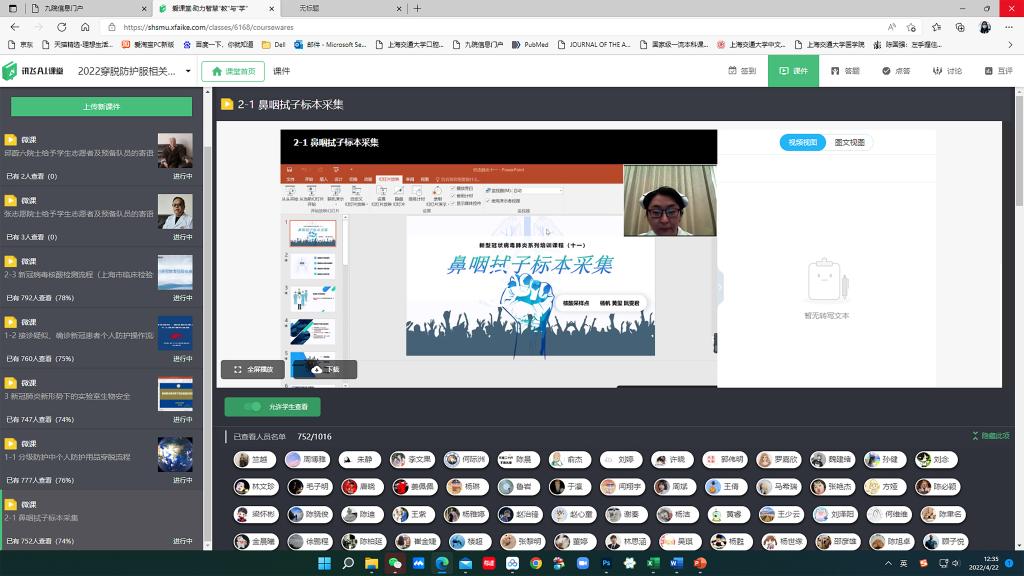The width and height of the screenshot is (1024, 576).
Task: Select the 1-1 分级防护 courseware thumbnail
Action: tap(175, 455)
